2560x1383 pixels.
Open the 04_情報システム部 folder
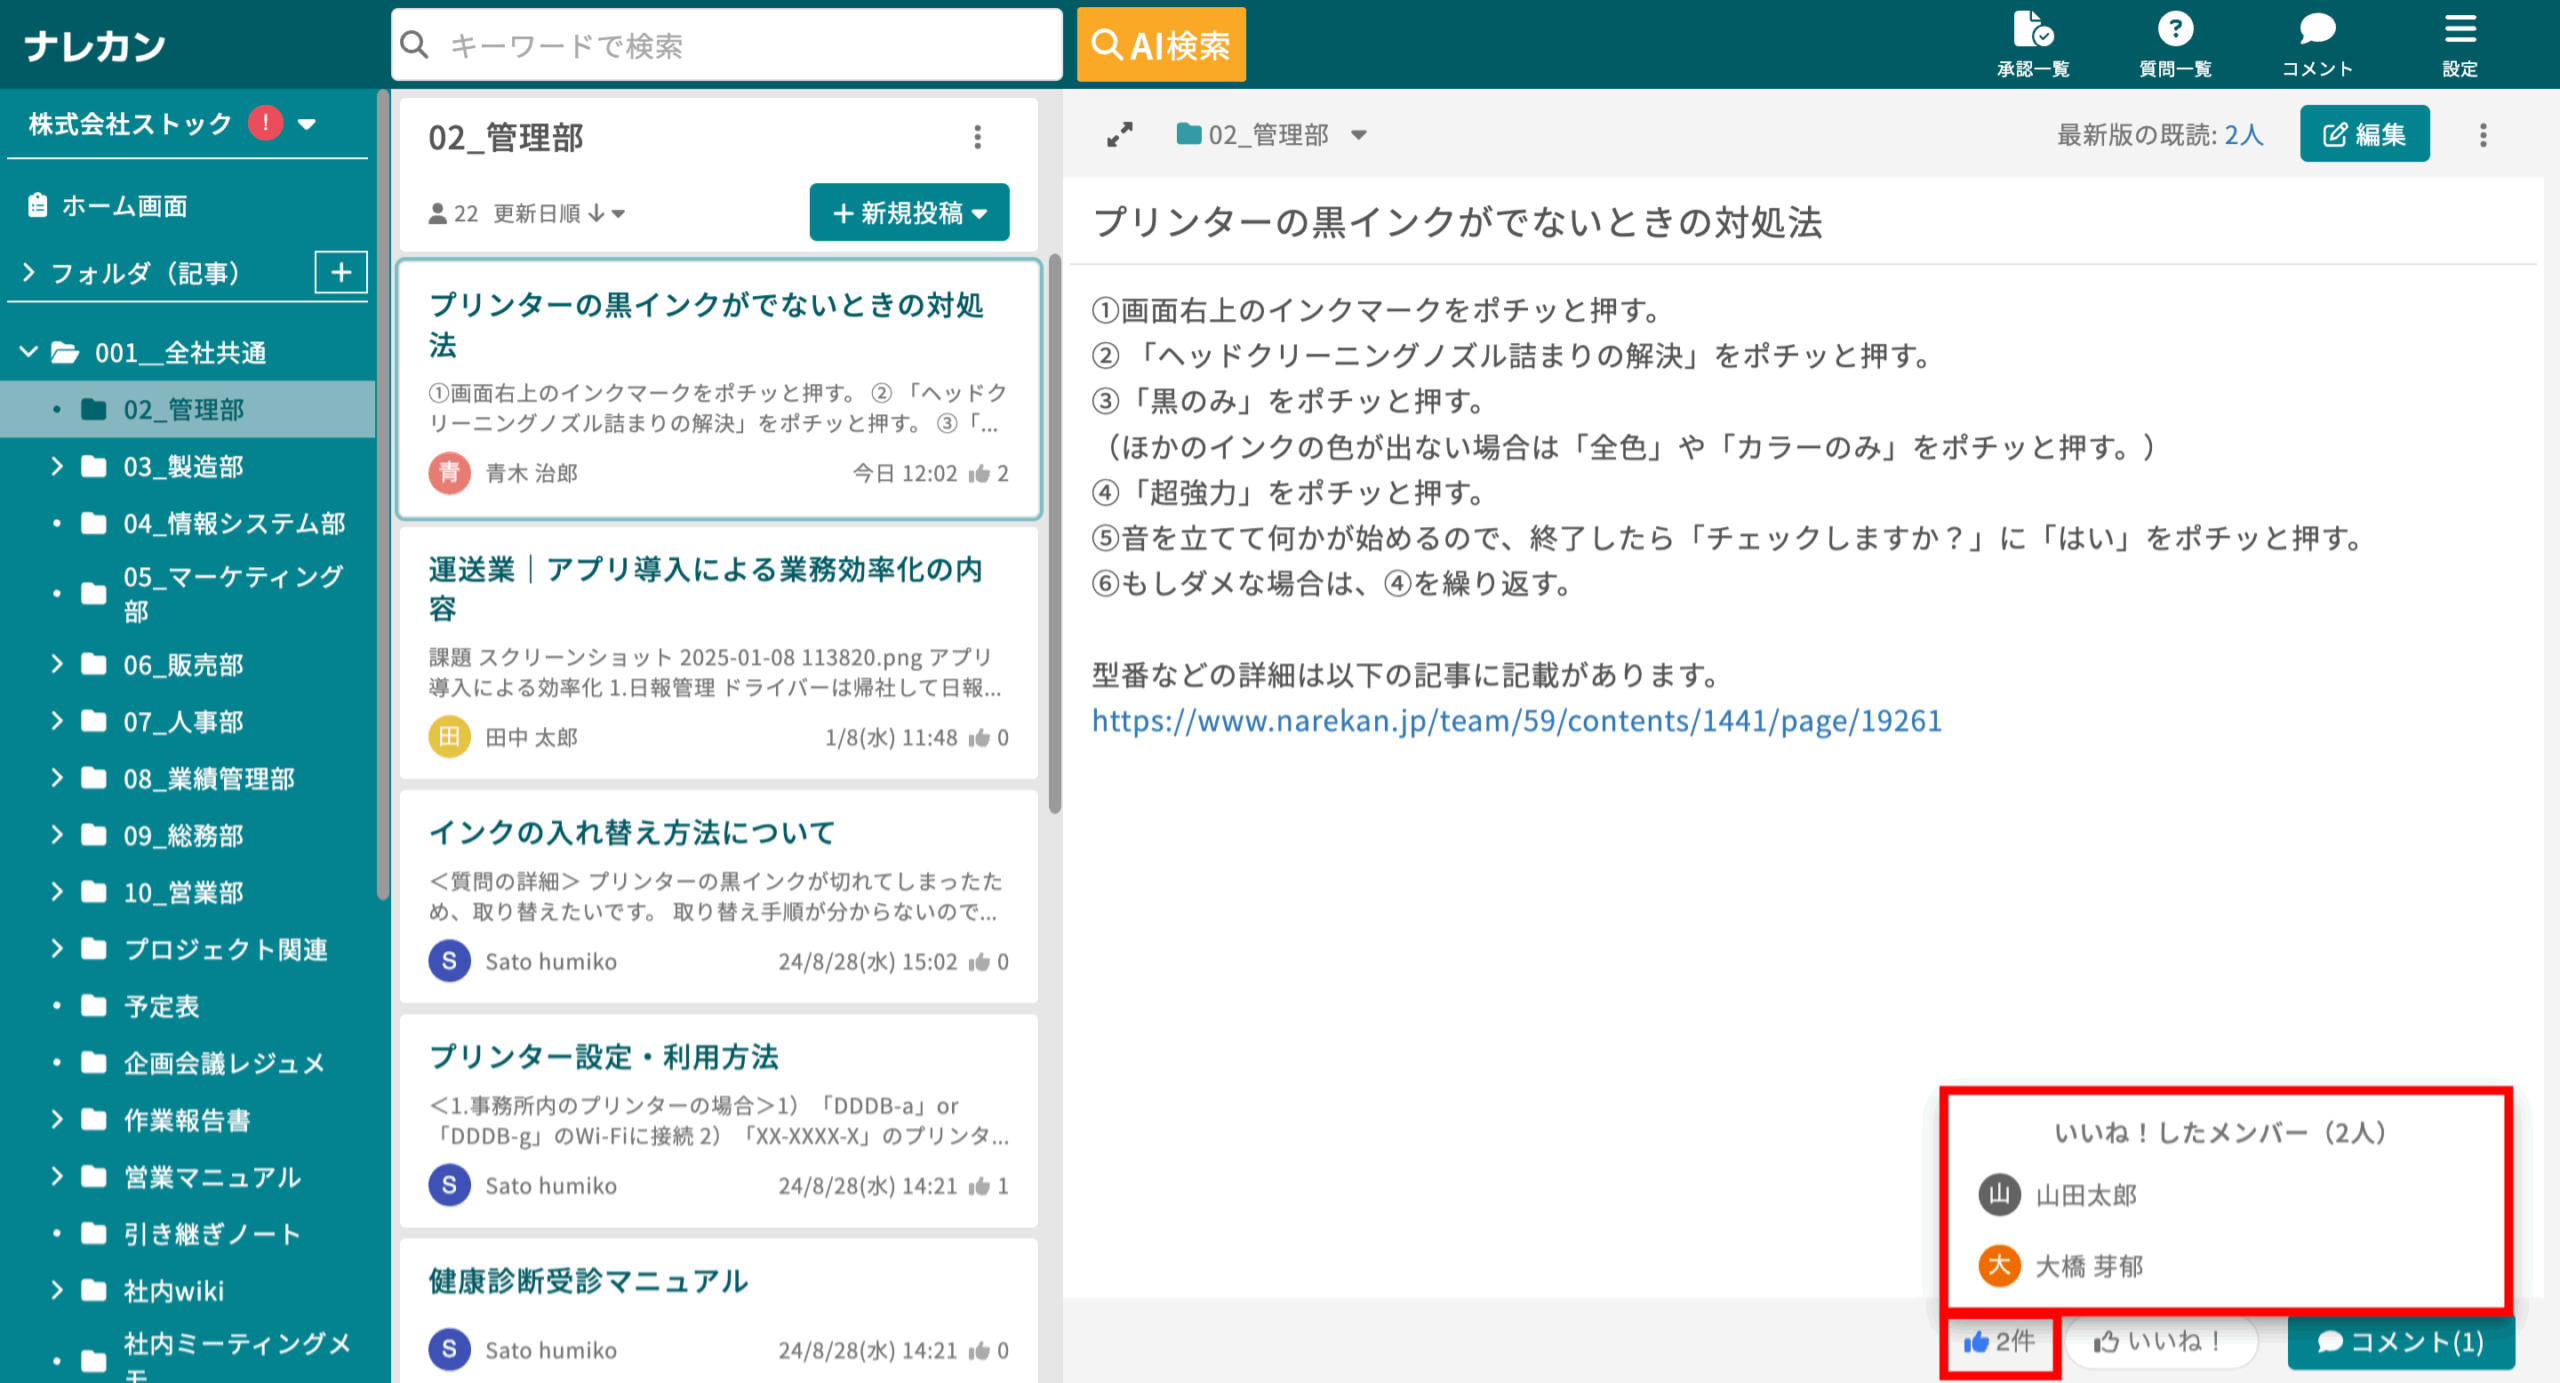234,523
